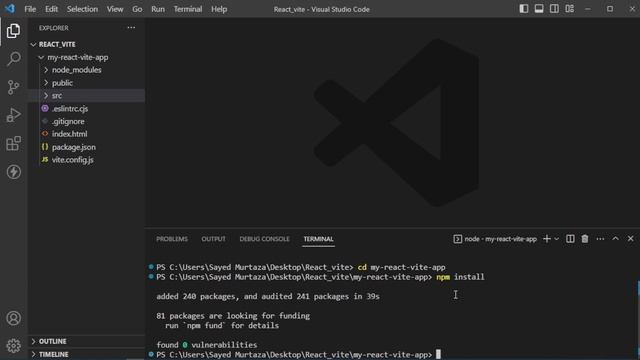Open the lightning bolt extension view
The width and height of the screenshot is (640, 360).
(13, 171)
